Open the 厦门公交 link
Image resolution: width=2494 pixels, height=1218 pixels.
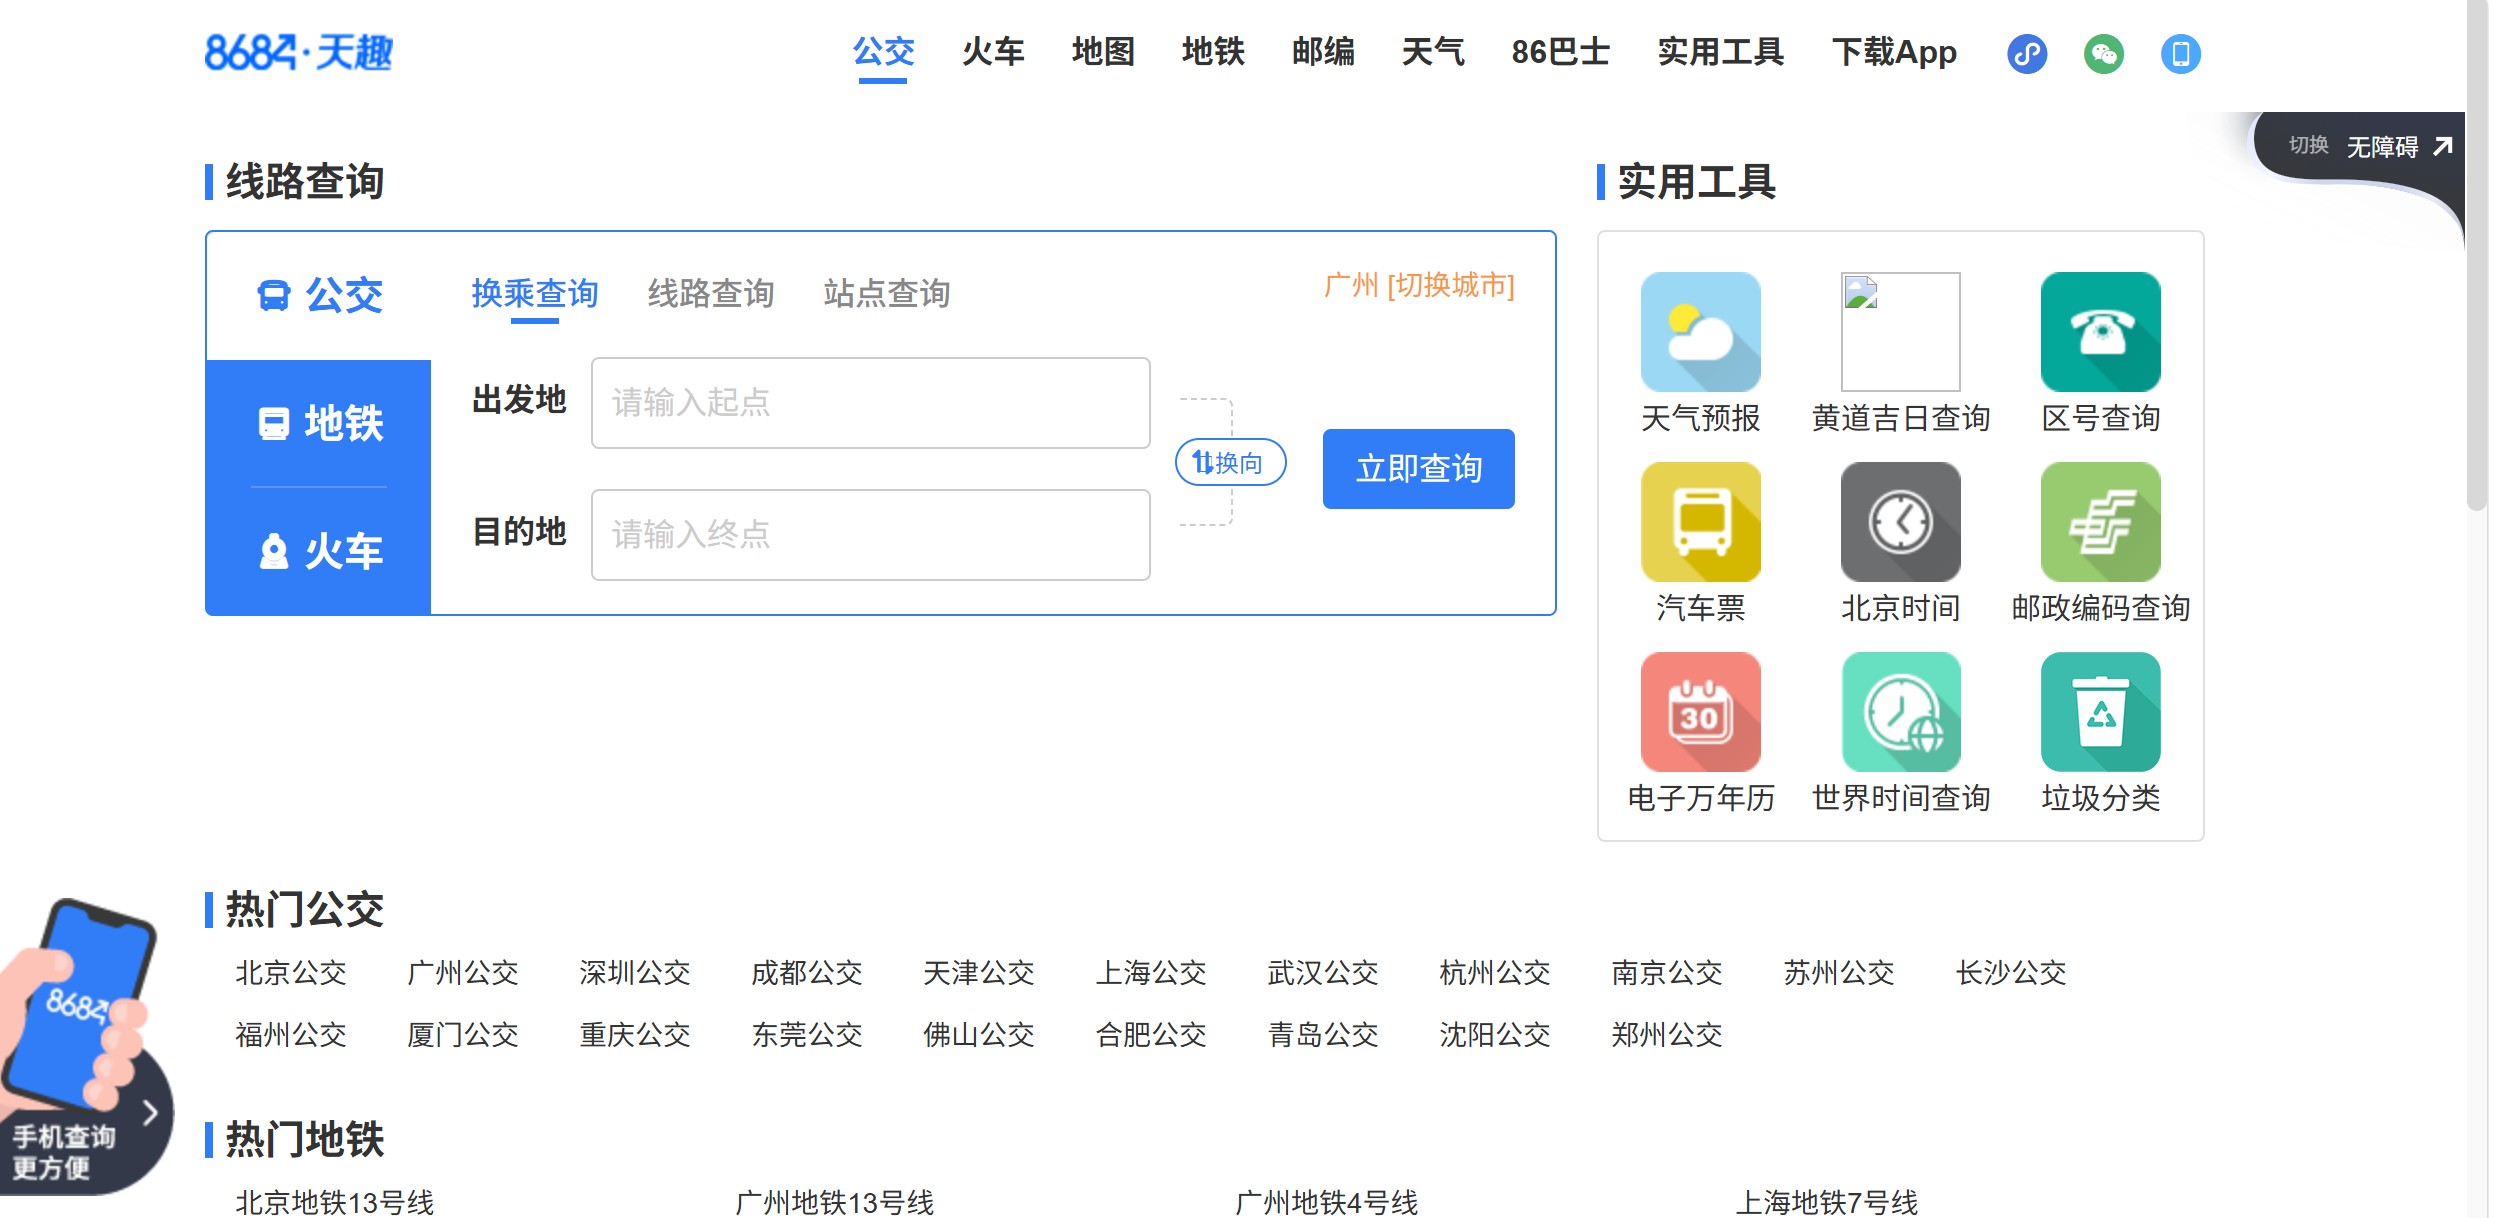pos(463,1034)
